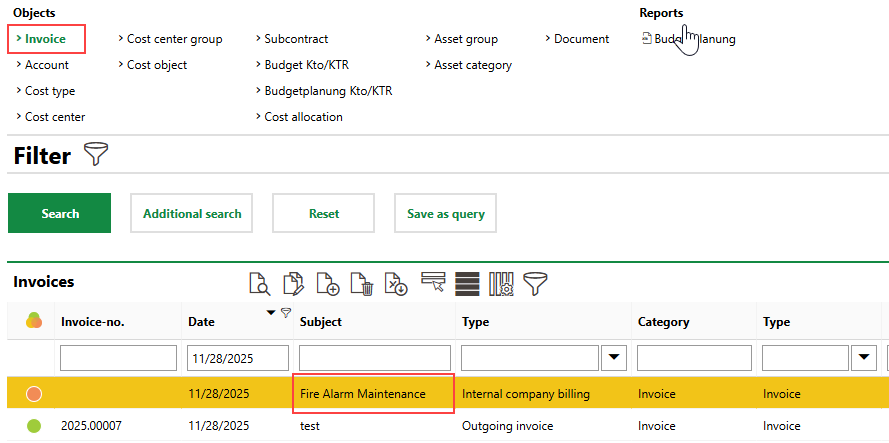The image size is (889, 443).
Task: Click the Excel export download icon
Action: pyautogui.click(x=396, y=283)
